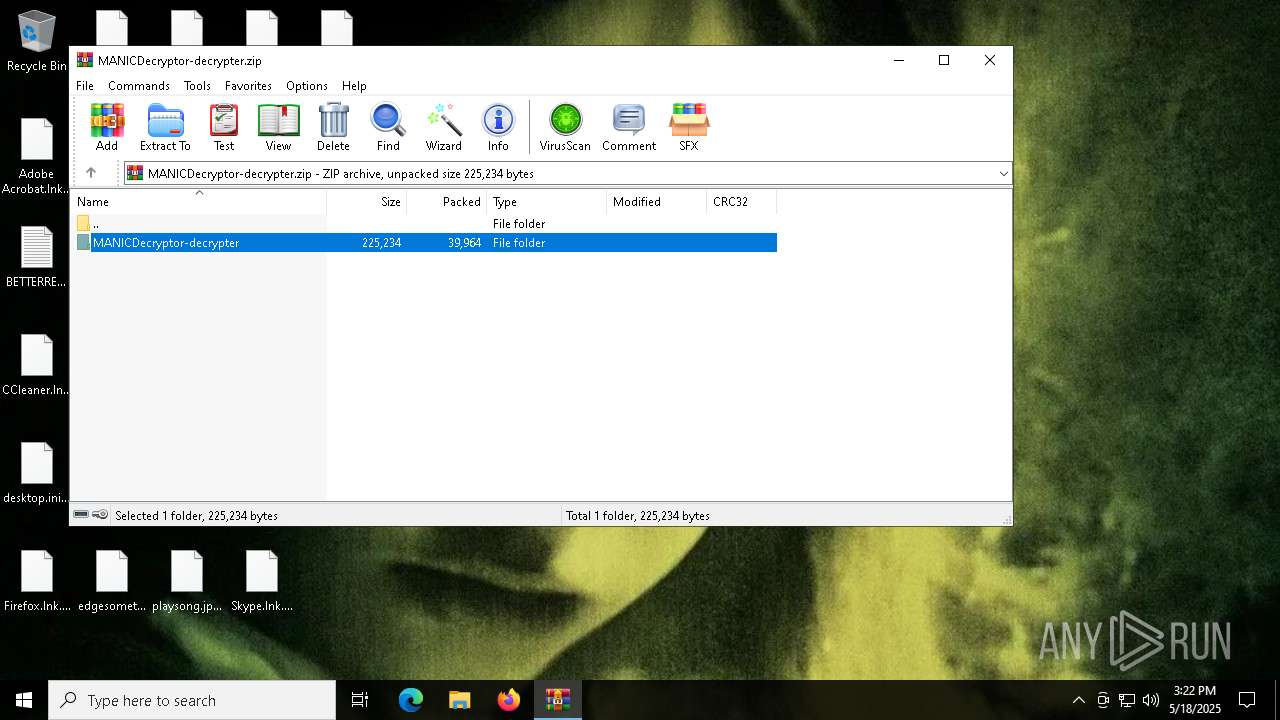
Task: Open File Explorer from taskbar
Action: [460, 700]
